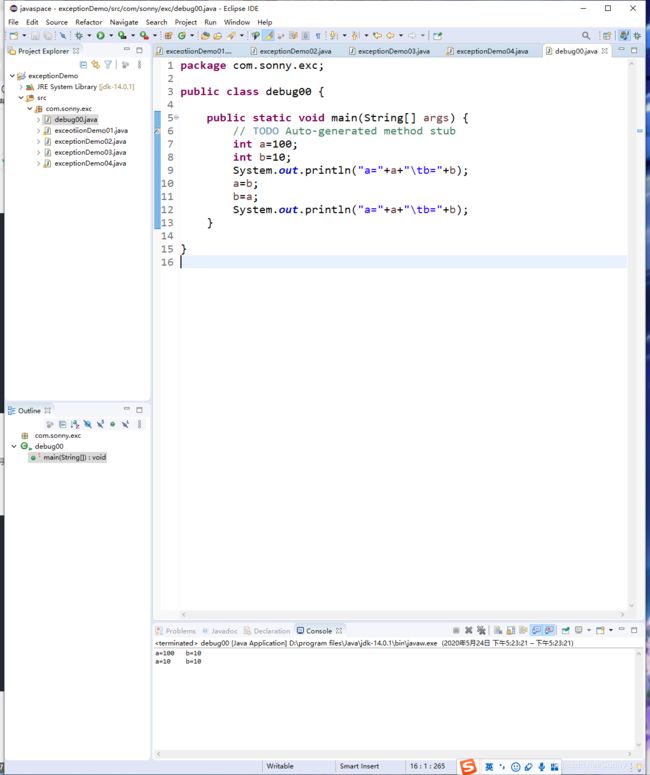Click the Terminate console button
Screen dimensions: 650x775
456,630
